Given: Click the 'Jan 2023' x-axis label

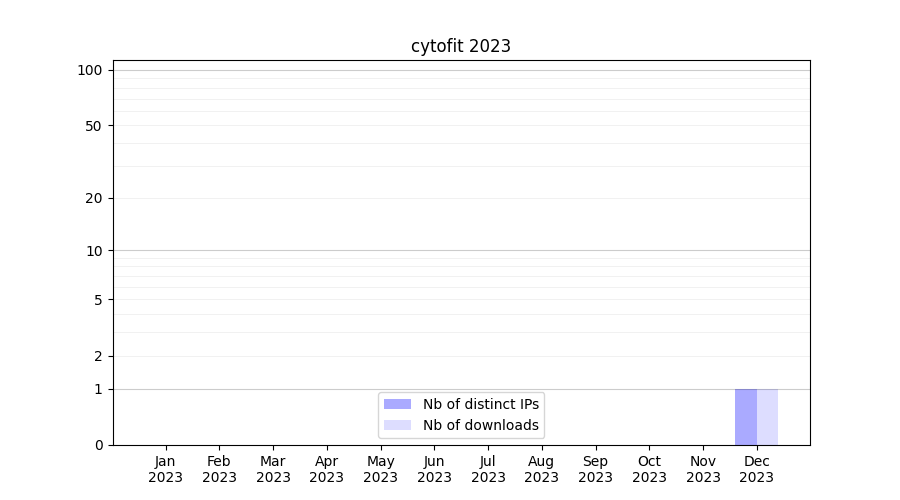Looking at the screenshot, I should point(166,469).
